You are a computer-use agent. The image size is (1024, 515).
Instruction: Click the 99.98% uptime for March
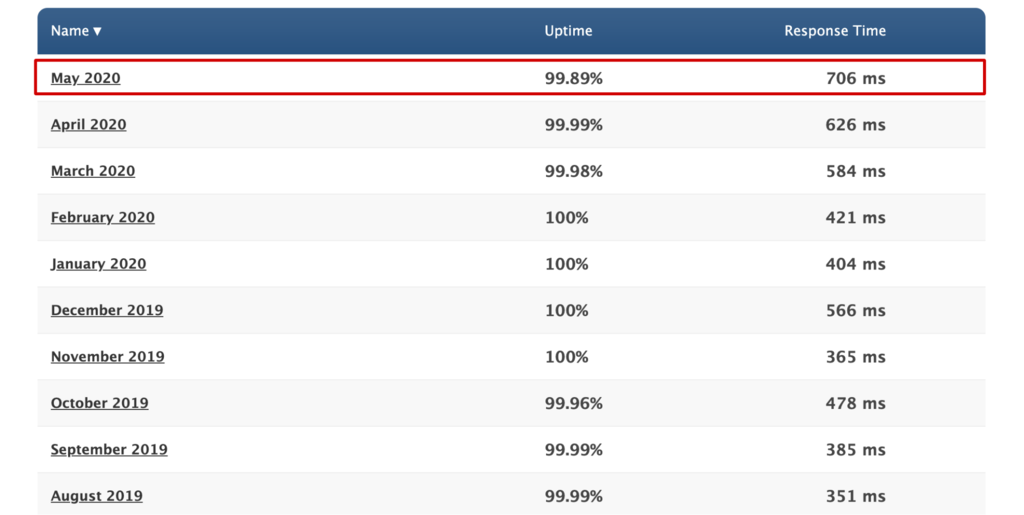[x=573, y=171]
